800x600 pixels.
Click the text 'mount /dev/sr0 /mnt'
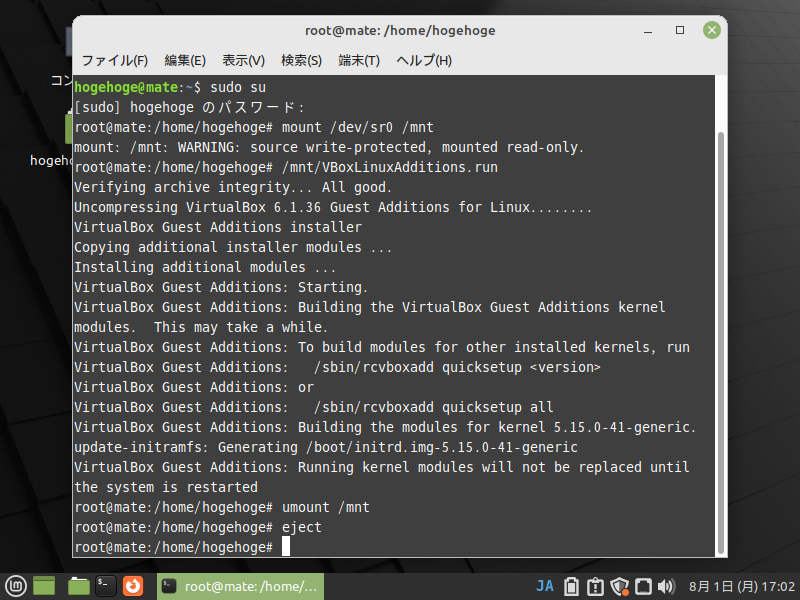(x=358, y=127)
